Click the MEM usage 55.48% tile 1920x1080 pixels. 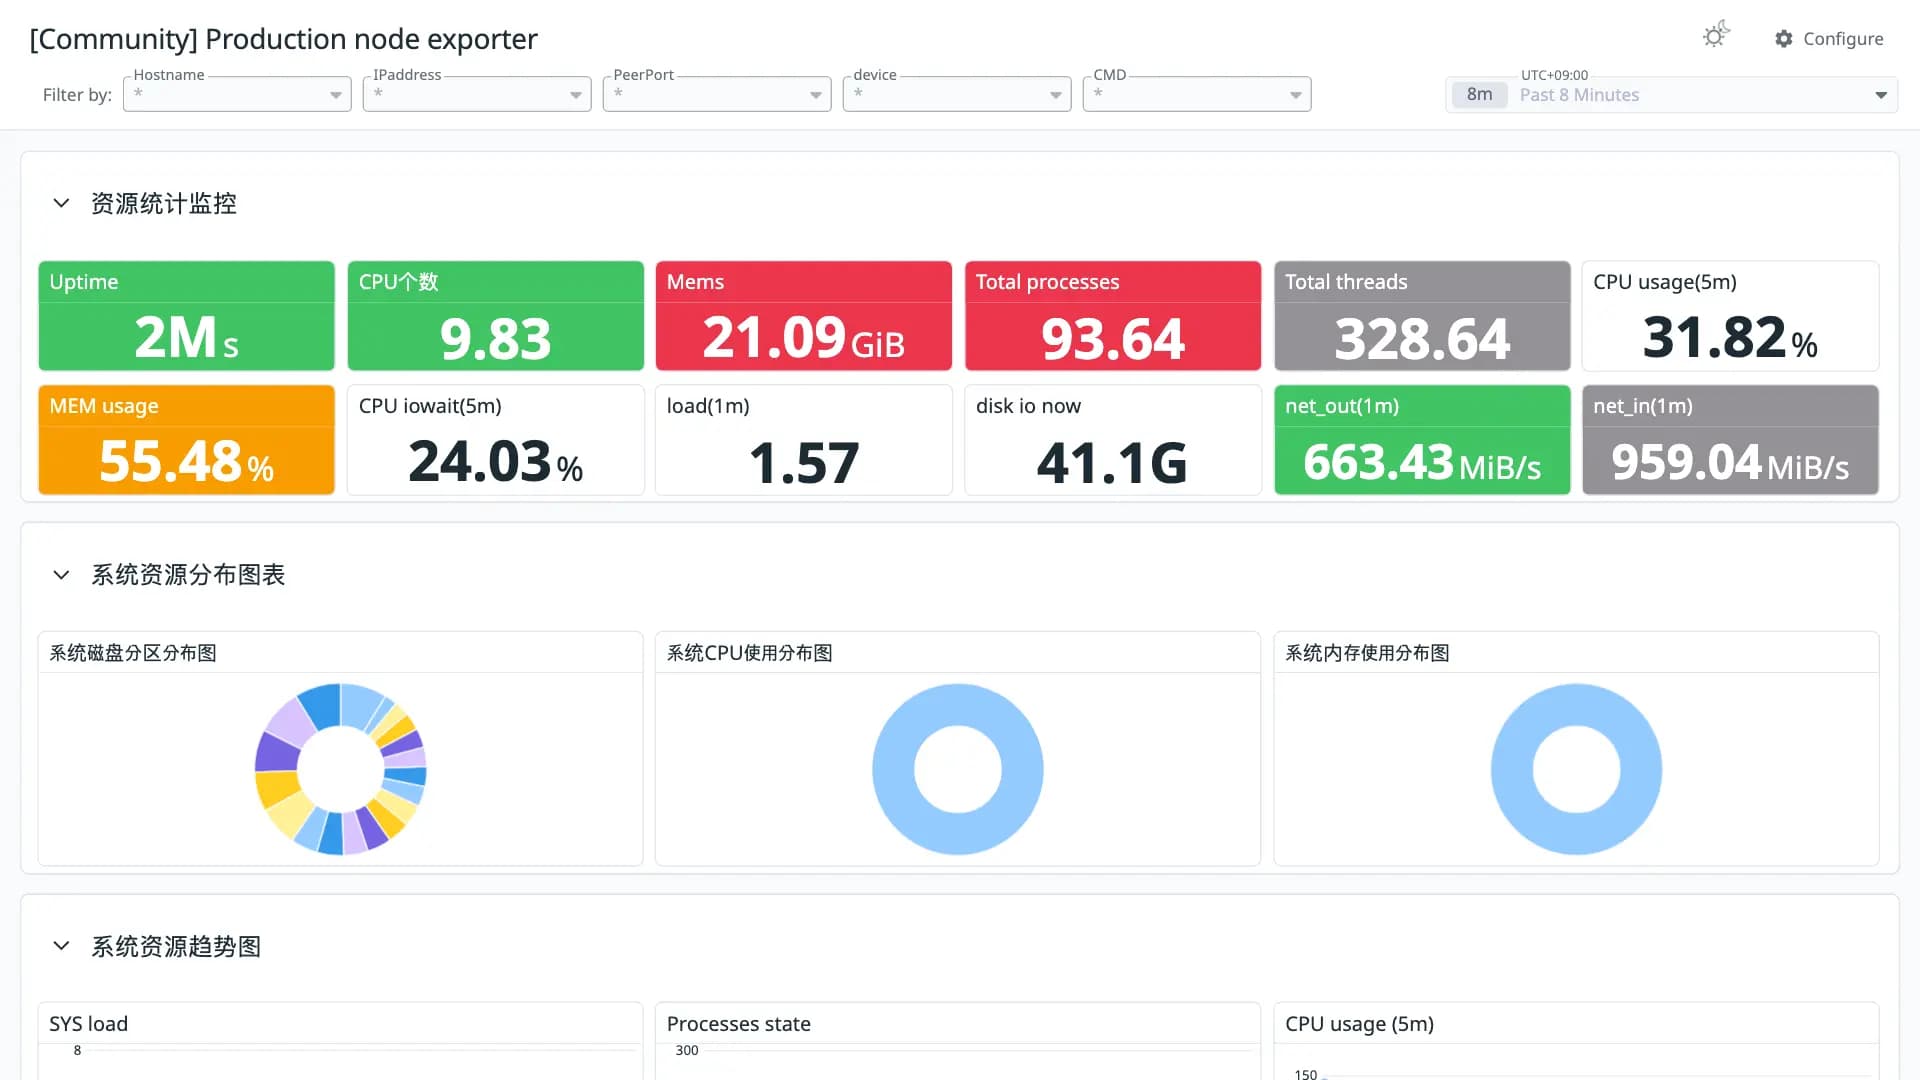coord(186,440)
